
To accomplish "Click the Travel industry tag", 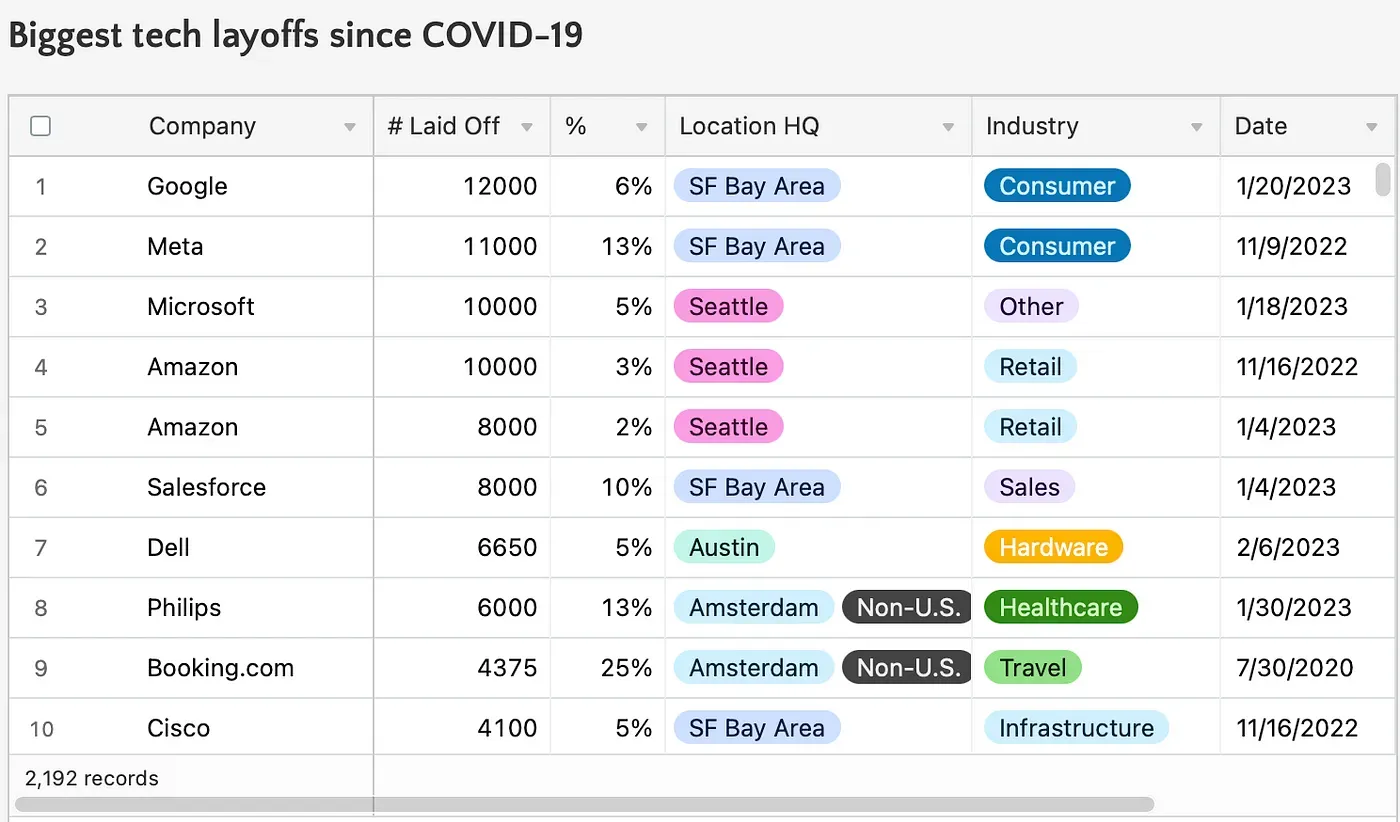I will click(x=1033, y=667).
